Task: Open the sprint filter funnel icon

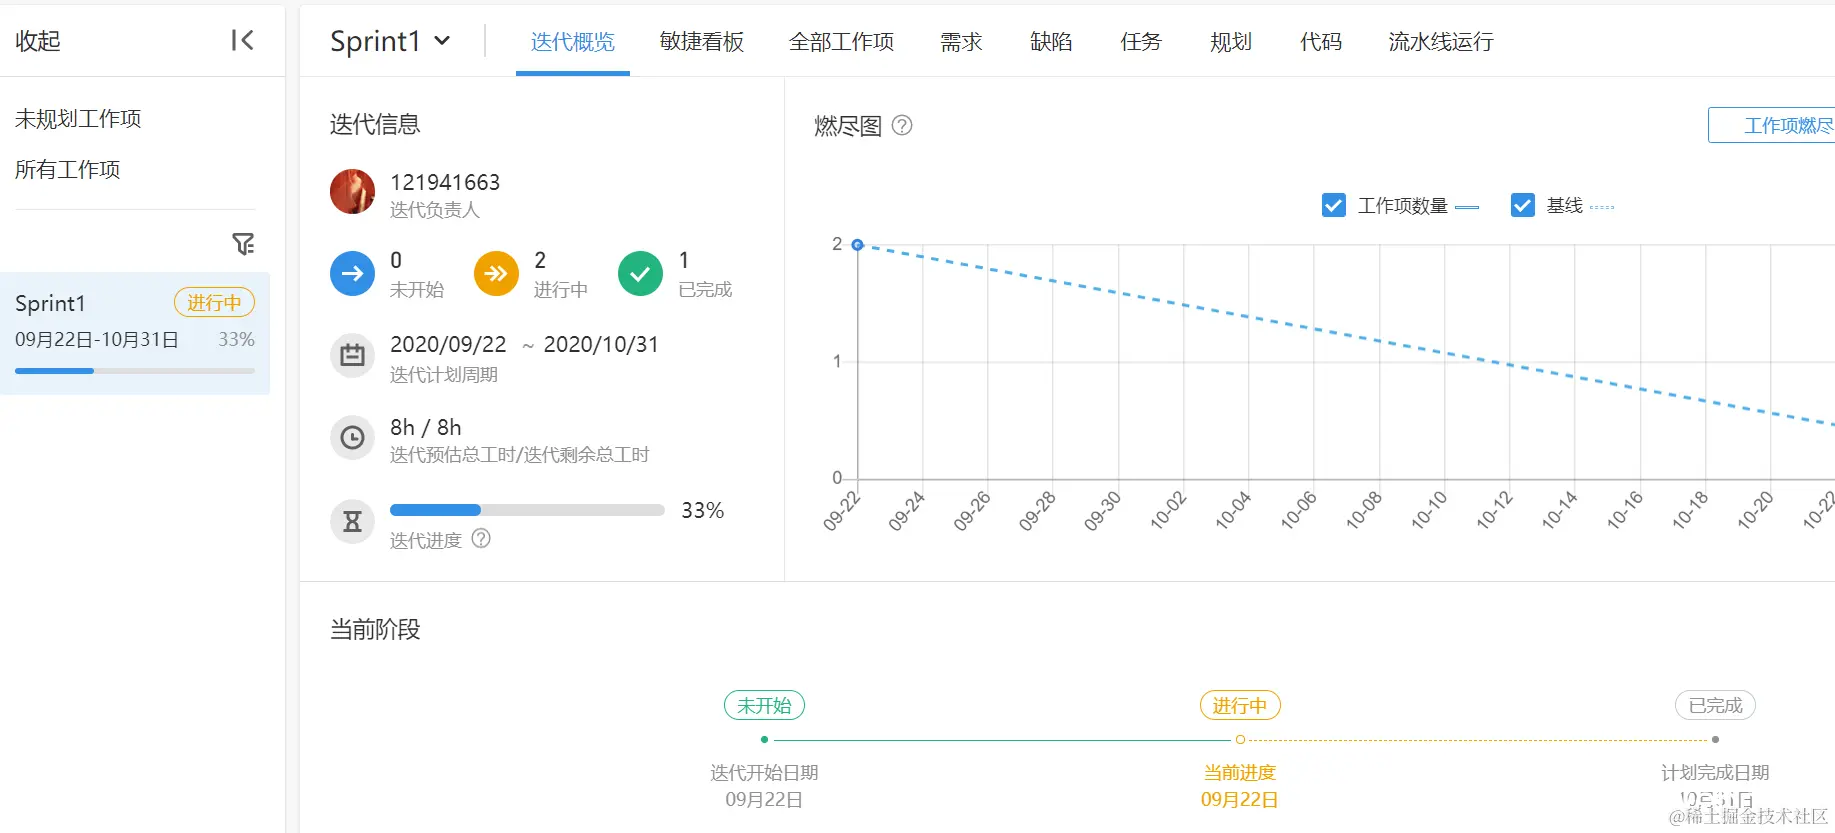Action: coord(243,244)
